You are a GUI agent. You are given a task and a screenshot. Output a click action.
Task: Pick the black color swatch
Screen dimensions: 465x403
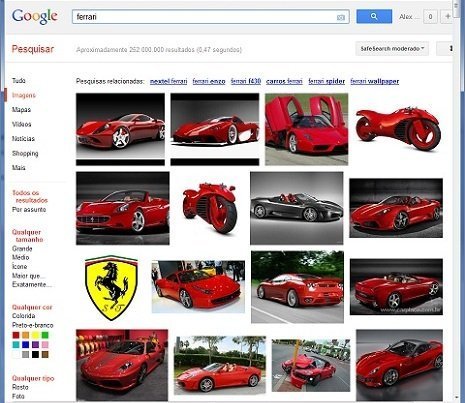[35, 354]
